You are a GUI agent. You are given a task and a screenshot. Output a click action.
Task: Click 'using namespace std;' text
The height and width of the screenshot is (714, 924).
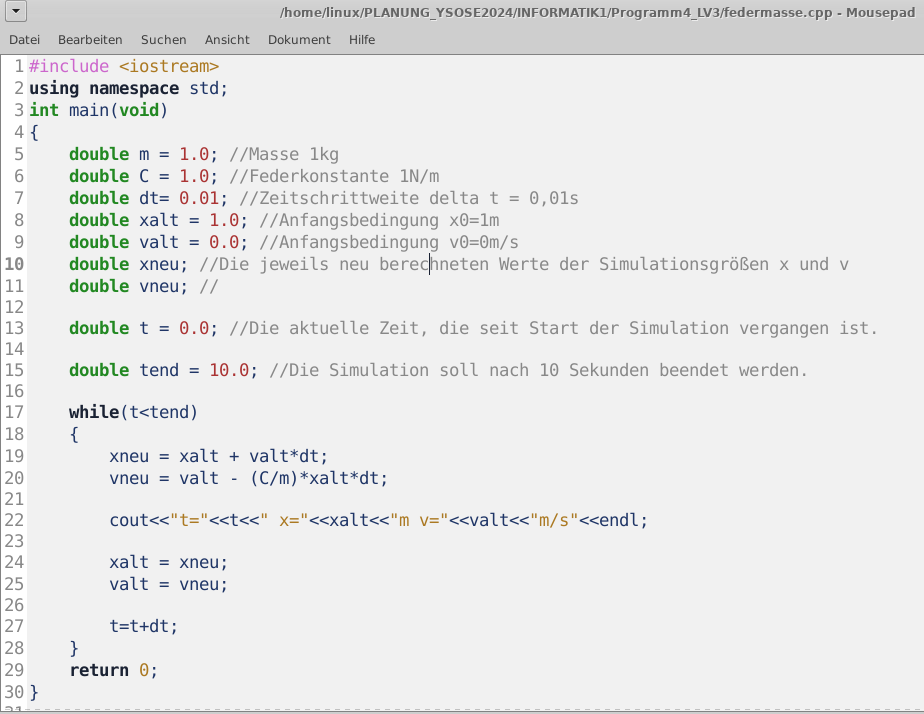pos(128,88)
